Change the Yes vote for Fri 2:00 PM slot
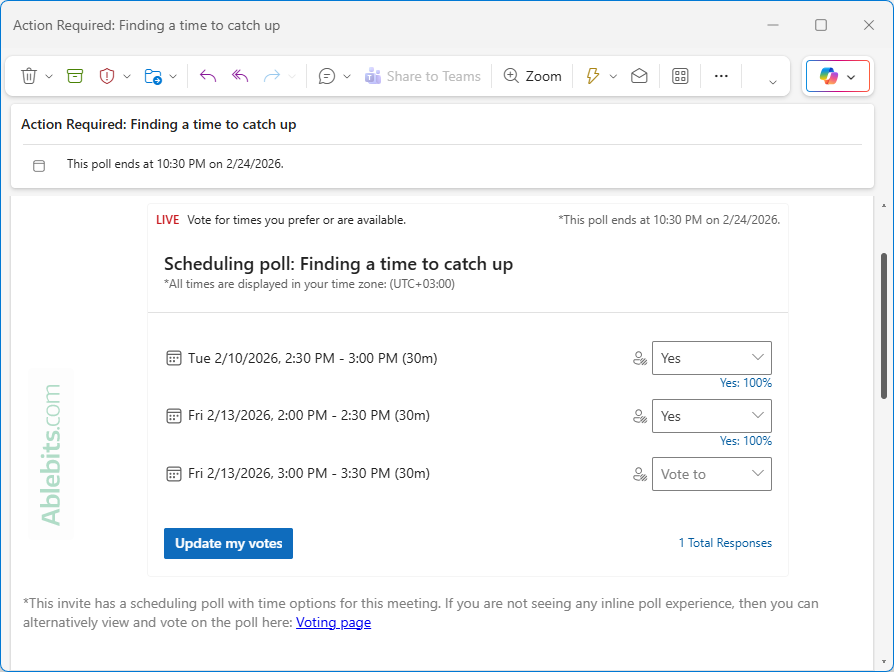The width and height of the screenshot is (894, 672). tap(711, 416)
